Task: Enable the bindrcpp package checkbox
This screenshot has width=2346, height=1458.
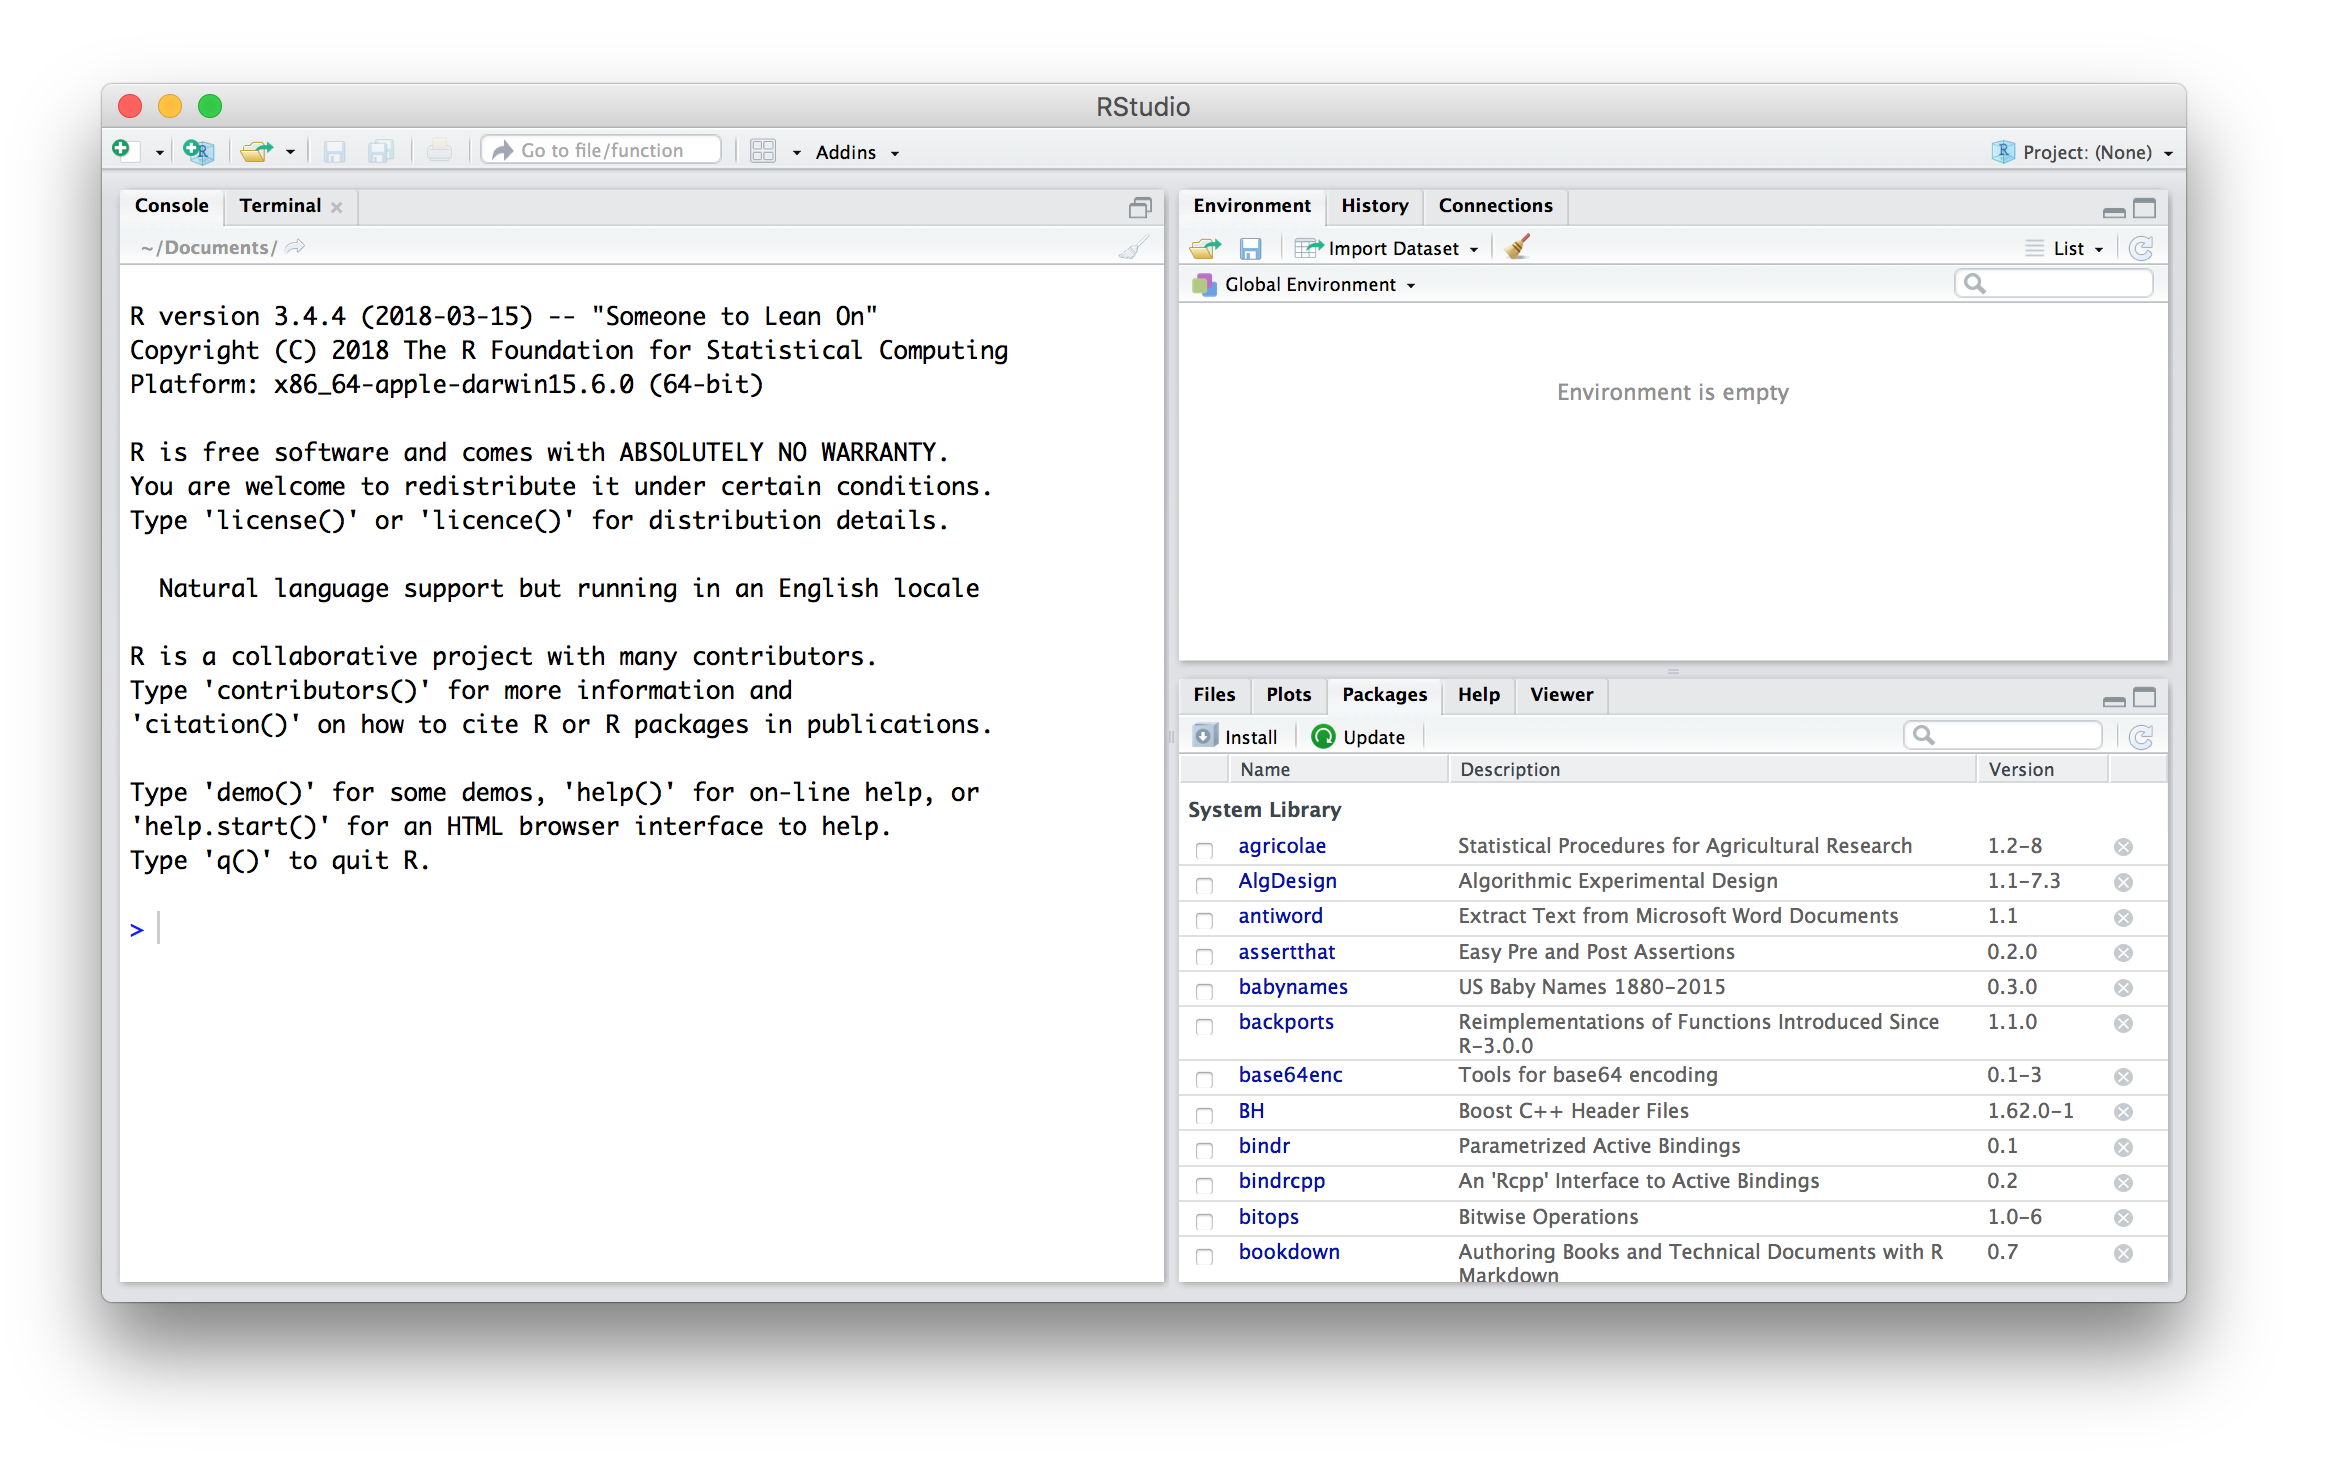Action: [x=1204, y=1185]
